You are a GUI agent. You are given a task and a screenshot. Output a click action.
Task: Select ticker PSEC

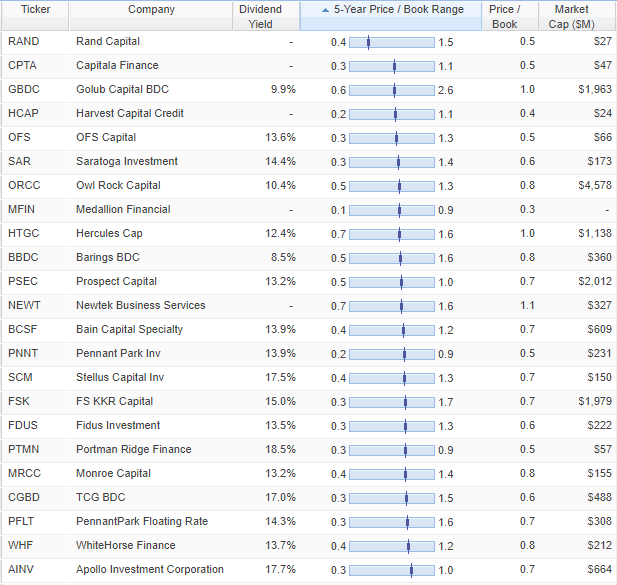(23, 281)
